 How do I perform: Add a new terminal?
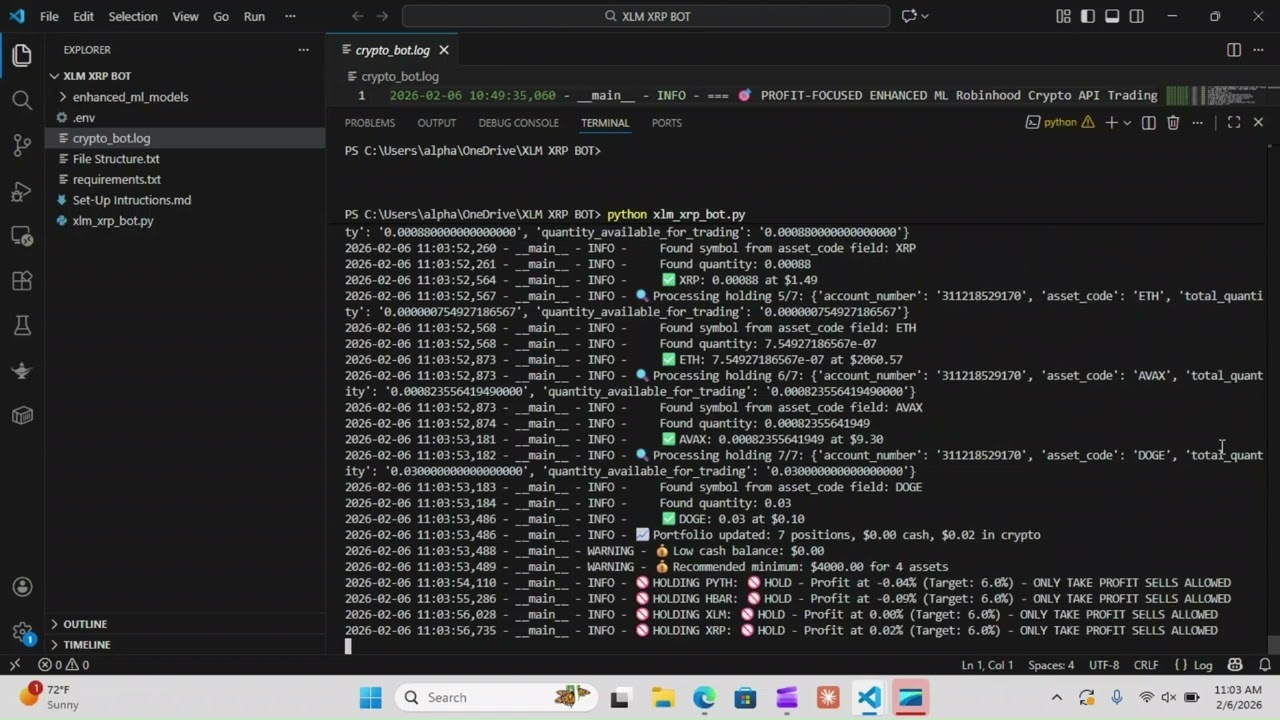coord(1111,123)
